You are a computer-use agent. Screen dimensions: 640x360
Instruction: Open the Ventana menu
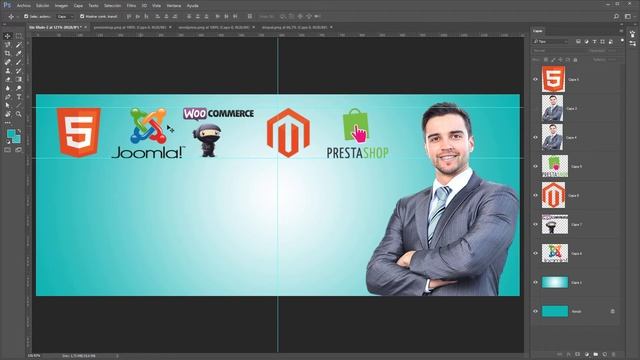tap(174, 6)
